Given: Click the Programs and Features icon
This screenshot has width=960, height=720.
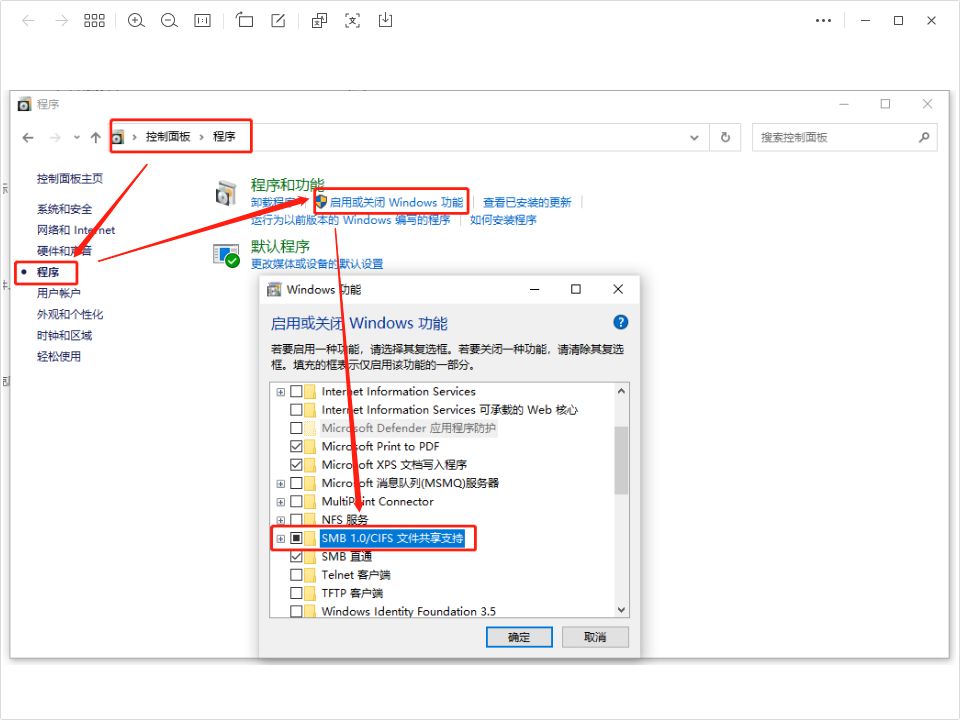Looking at the screenshot, I should 226,193.
